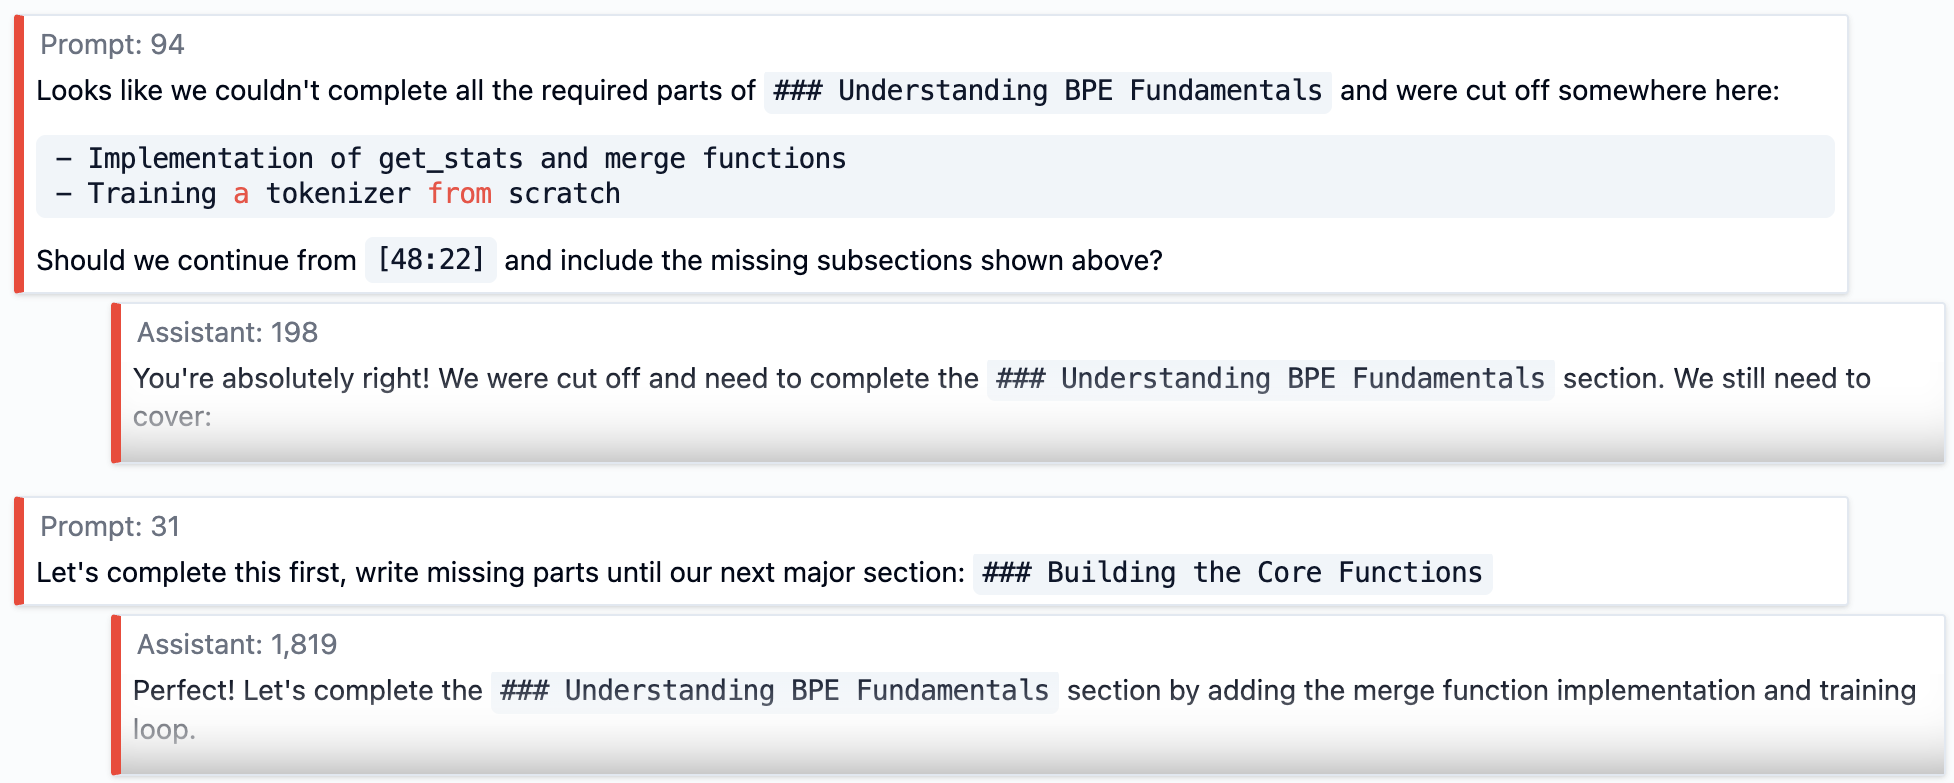Click the "Assistant: 198" header label
This screenshot has height=783, width=1954.
point(227,333)
